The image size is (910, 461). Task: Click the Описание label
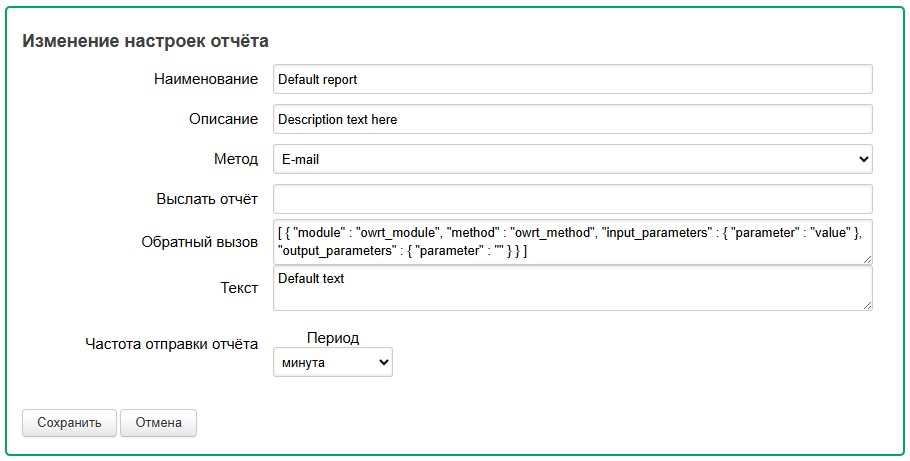(x=223, y=119)
